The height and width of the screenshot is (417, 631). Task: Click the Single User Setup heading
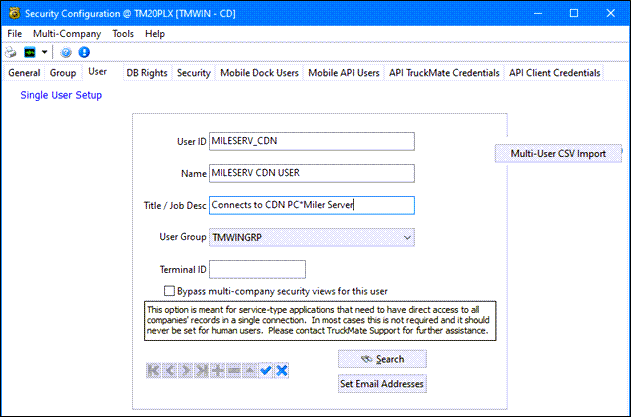click(x=61, y=95)
